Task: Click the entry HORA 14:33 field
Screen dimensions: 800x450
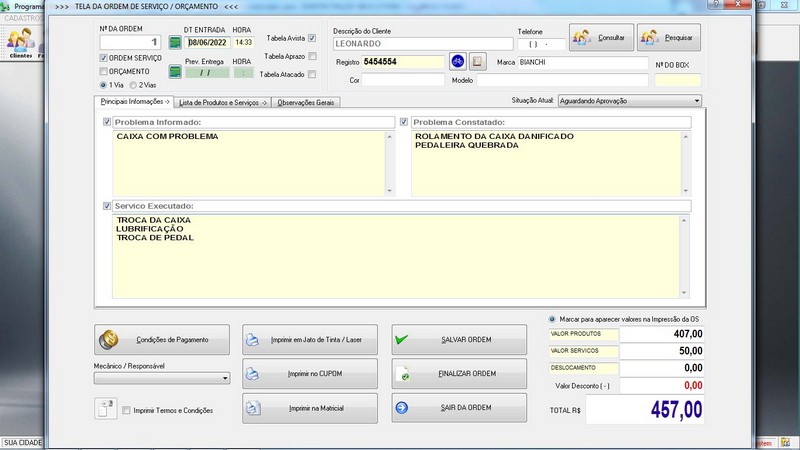Action: coord(244,42)
